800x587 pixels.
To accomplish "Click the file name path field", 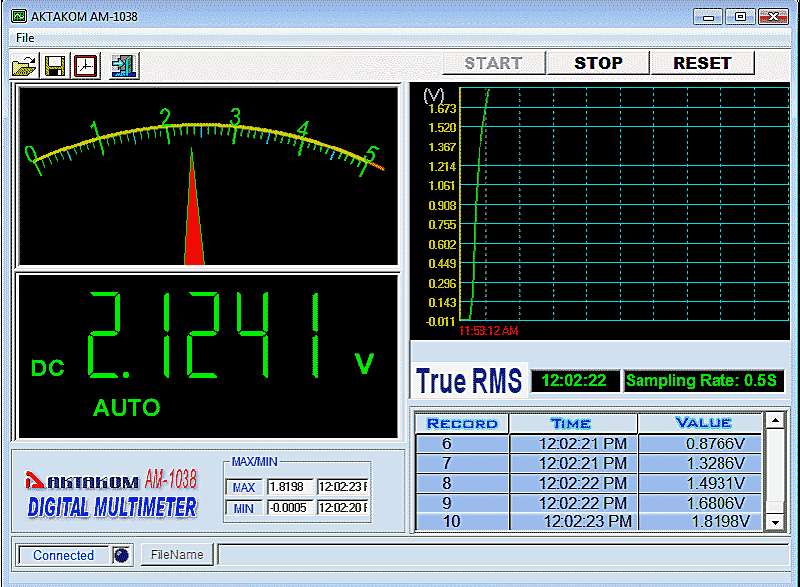I will [x=504, y=554].
